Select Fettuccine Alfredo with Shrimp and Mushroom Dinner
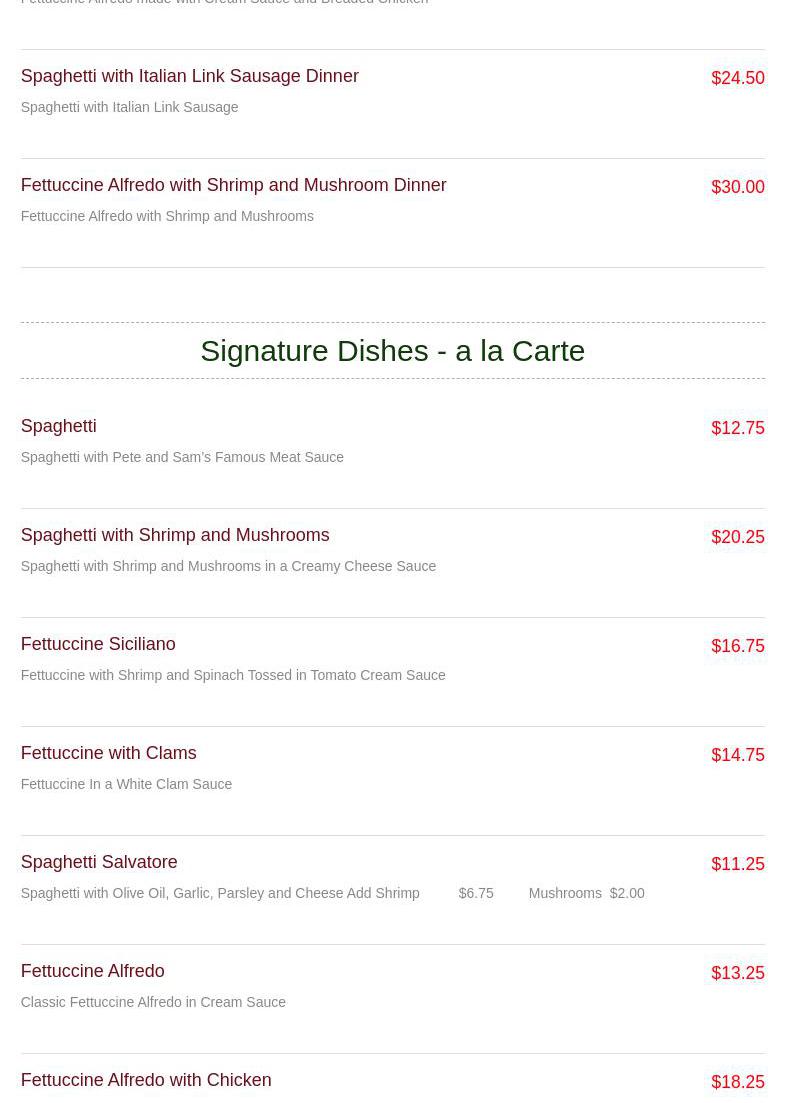The width and height of the screenshot is (785, 1103). tap(234, 185)
